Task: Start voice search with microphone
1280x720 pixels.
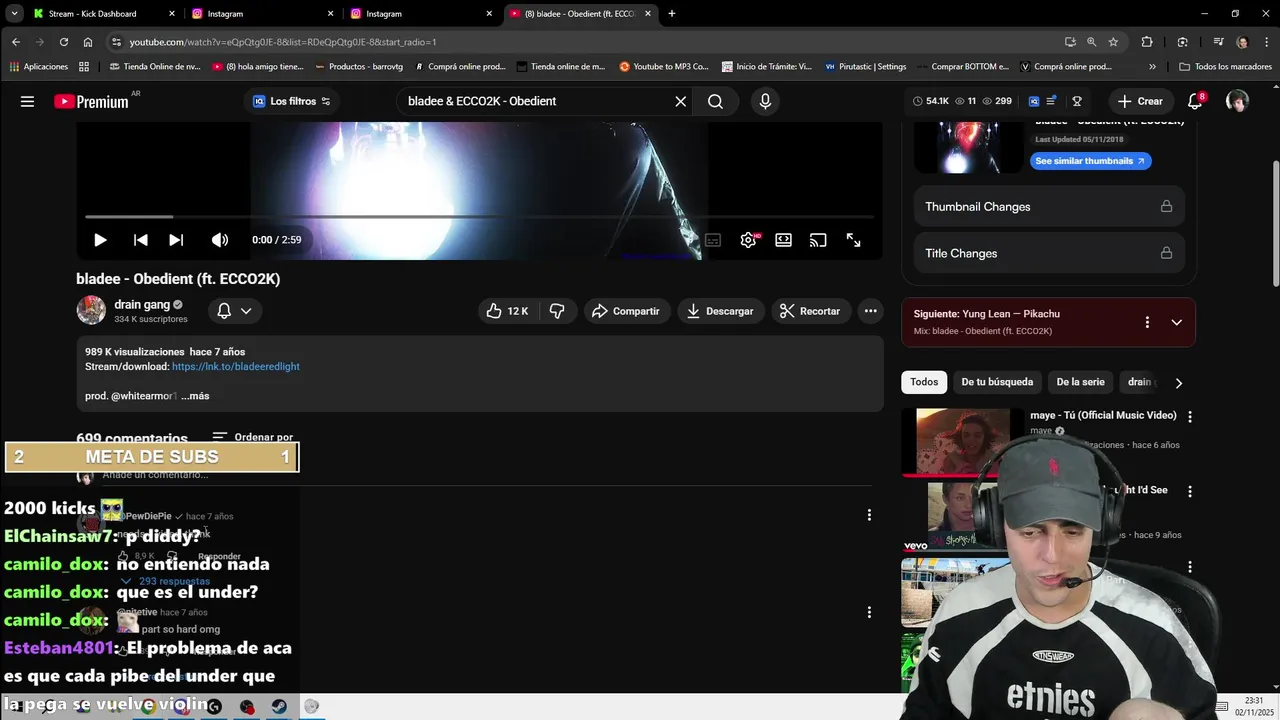Action: pos(765,101)
